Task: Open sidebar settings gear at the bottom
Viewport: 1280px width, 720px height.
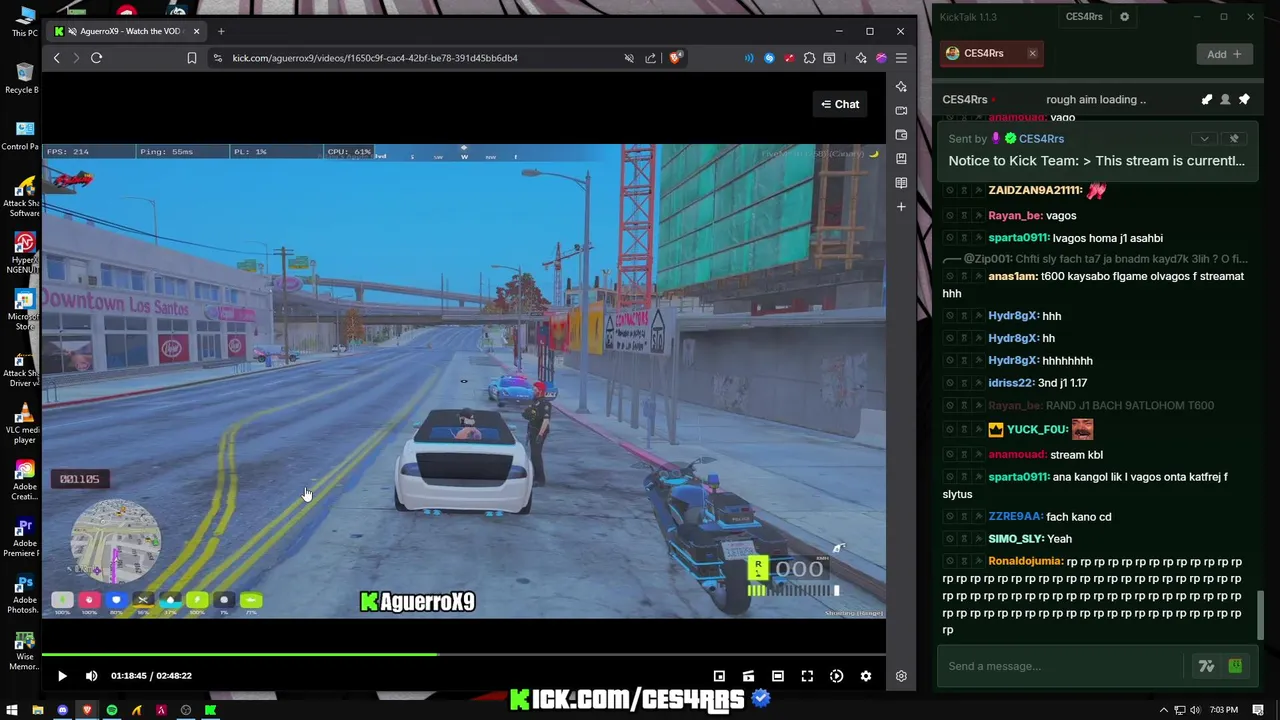Action: (901, 676)
